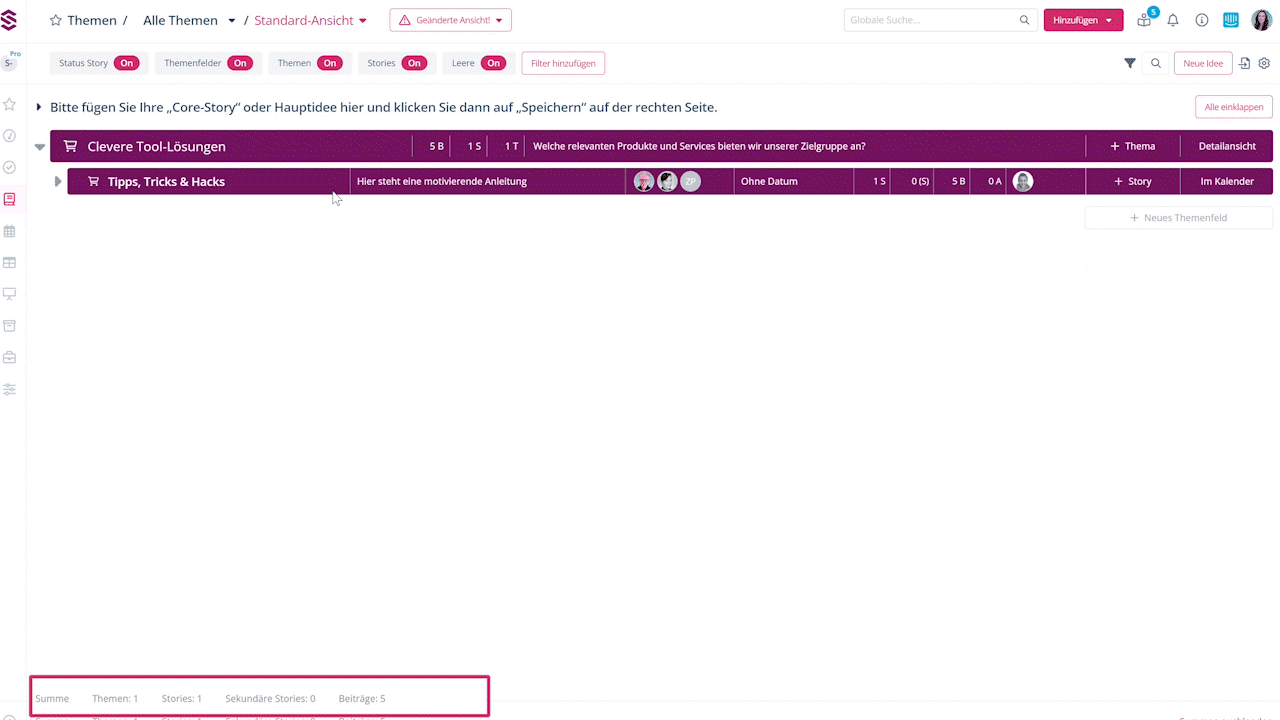Image resolution: width=1280 pixels, height=720 pixels.
Task: Toggle the Themenfelder filter off
Action: click(x=240, y=63)
